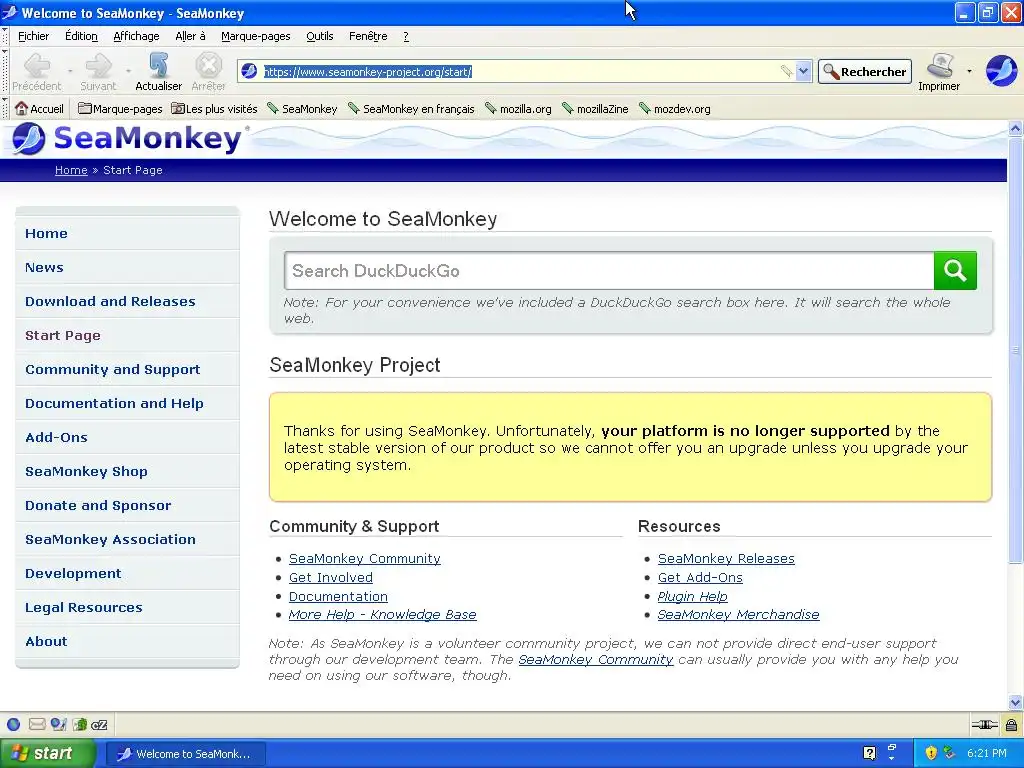This screenshot has height=768, width=1024.
Task: Open the Imprimer print options dropdown arrow
Action: click(969, 71)
